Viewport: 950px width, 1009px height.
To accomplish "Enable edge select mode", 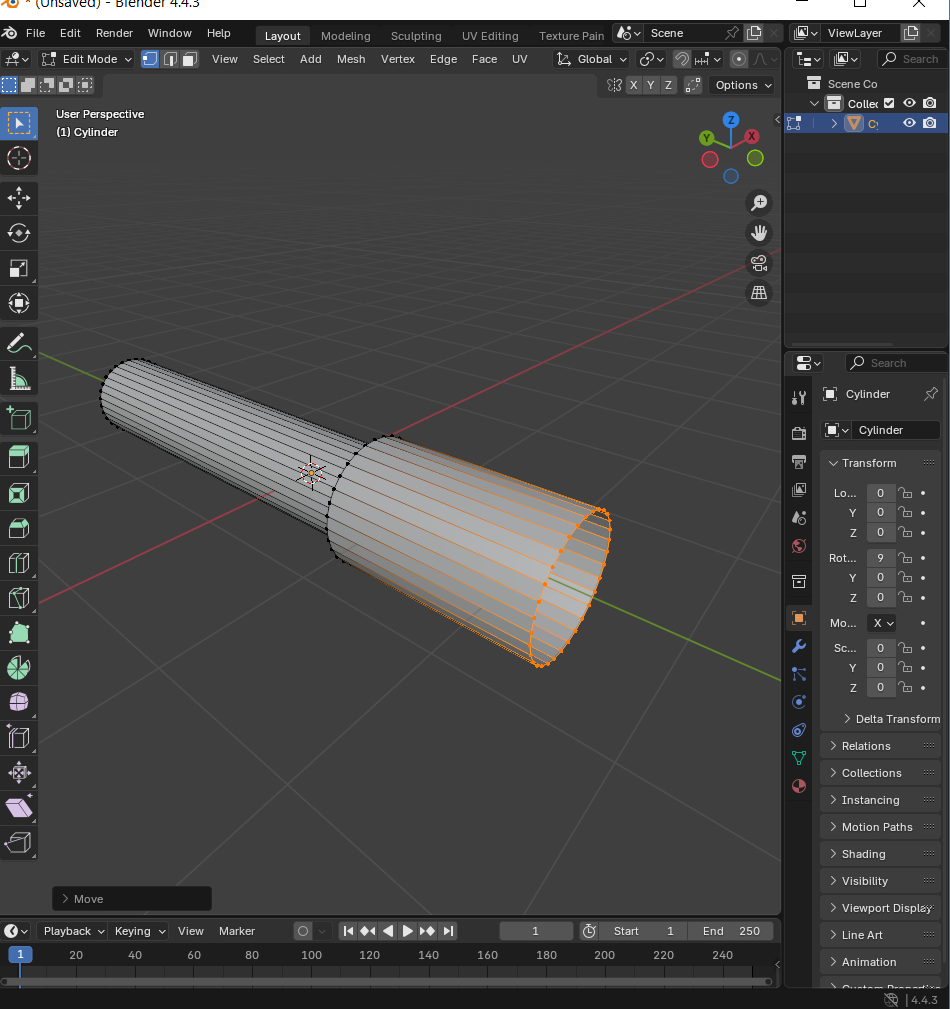I will click(x=170, y=59).
